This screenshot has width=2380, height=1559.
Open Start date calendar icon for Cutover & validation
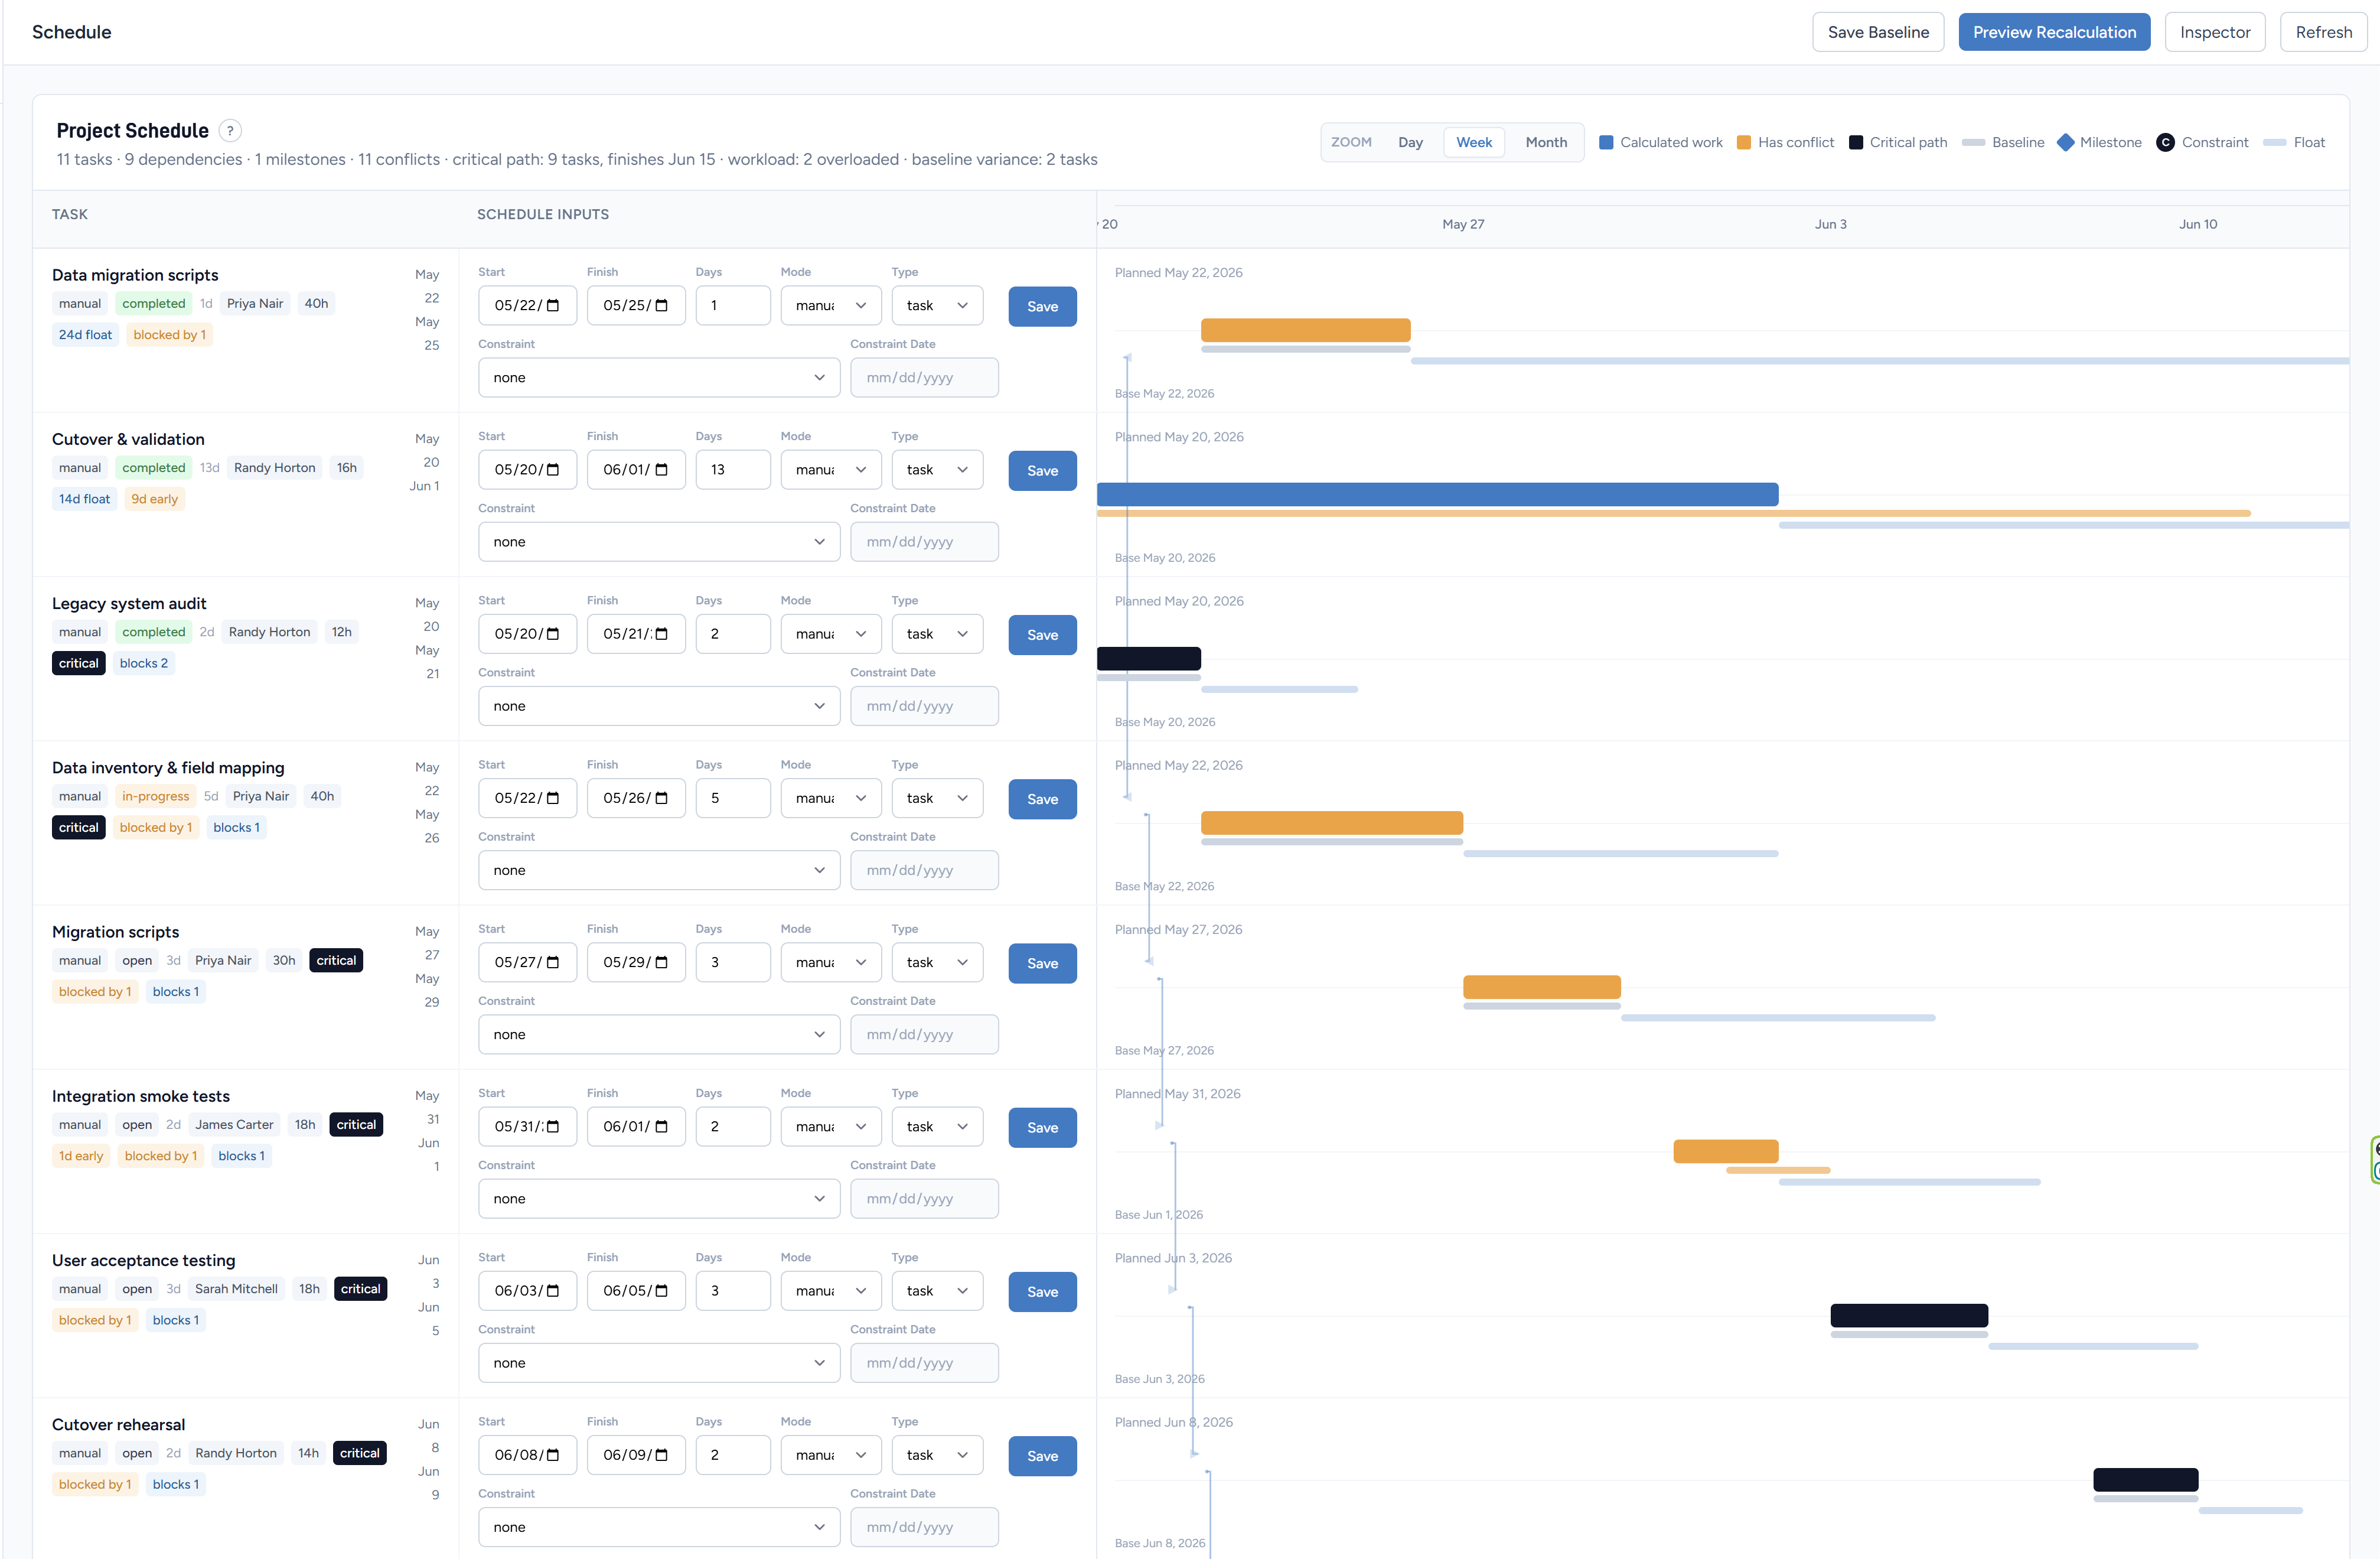[553, 470]
